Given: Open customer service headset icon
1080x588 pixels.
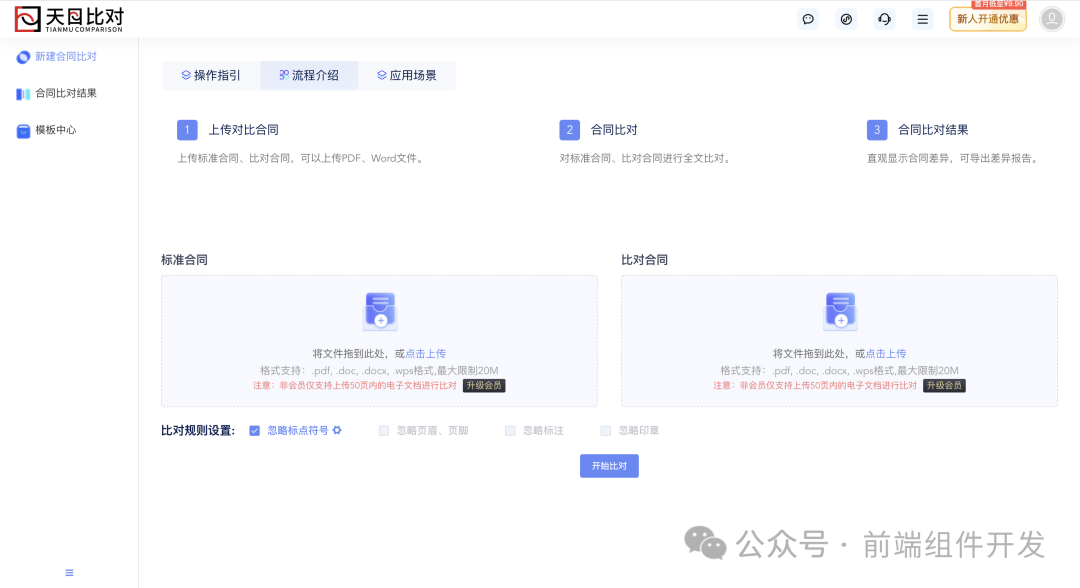Looking at the screenshot, I should click(x=884, y=19).
